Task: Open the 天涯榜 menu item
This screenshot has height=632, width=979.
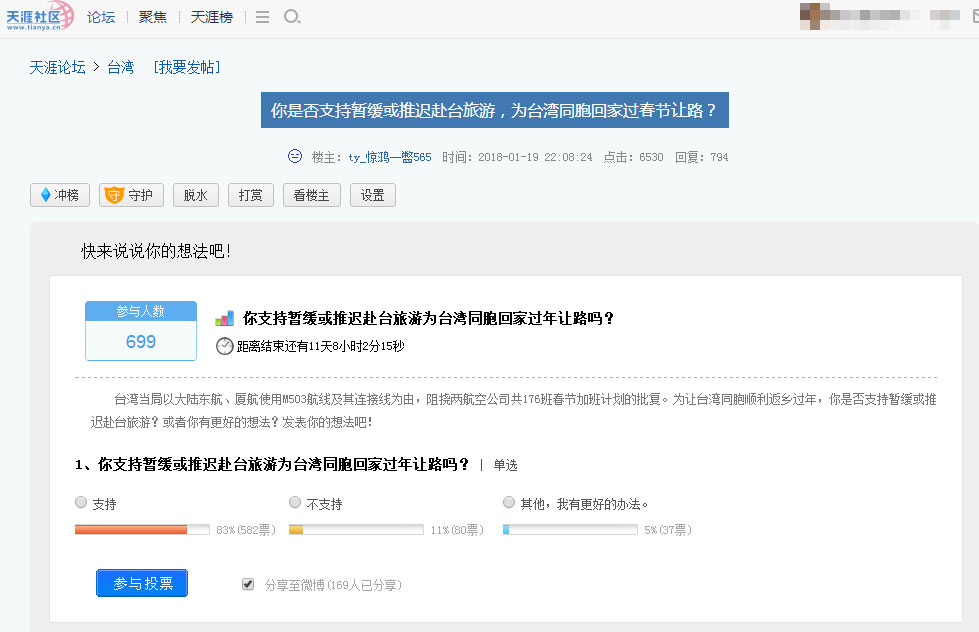Action: click(x=212, y=17)
